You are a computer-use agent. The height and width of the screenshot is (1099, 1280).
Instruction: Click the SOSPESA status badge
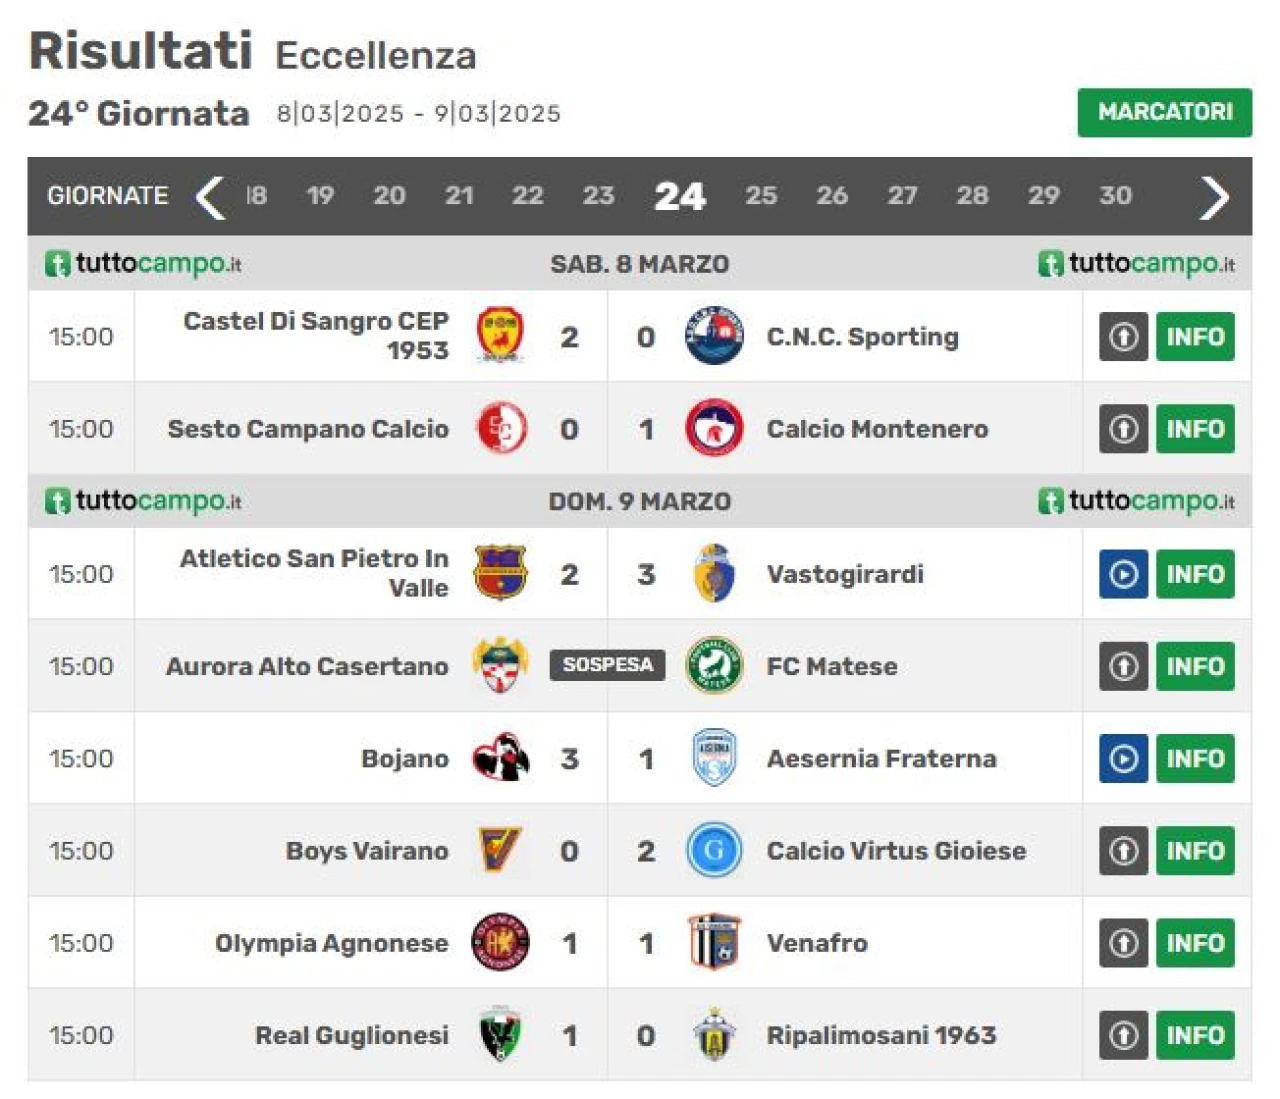[607, 665]
